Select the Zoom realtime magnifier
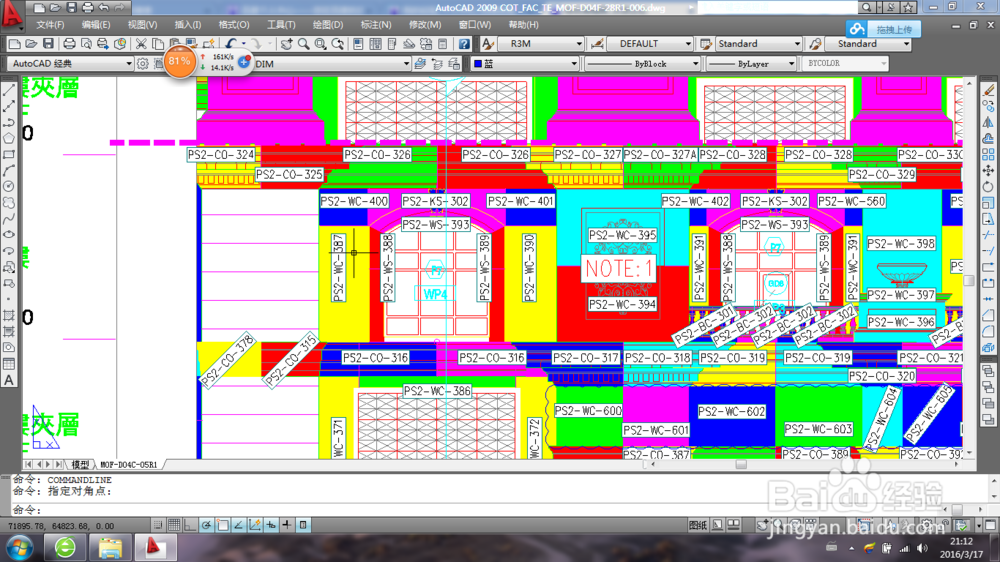 [304, 44]
